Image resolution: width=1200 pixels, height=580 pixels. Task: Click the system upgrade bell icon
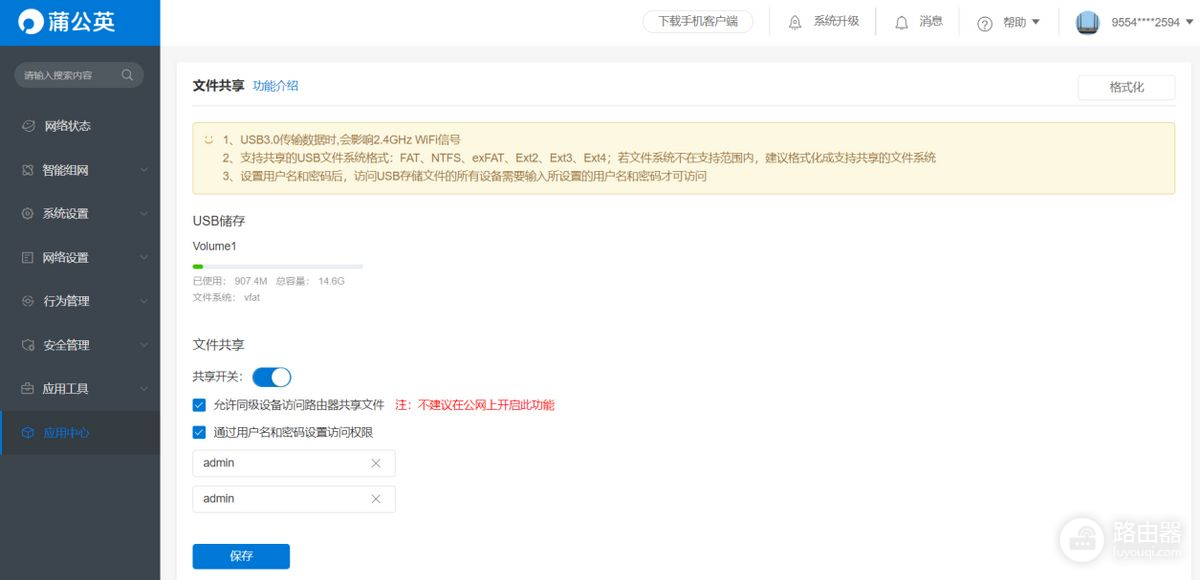point(795,22)
